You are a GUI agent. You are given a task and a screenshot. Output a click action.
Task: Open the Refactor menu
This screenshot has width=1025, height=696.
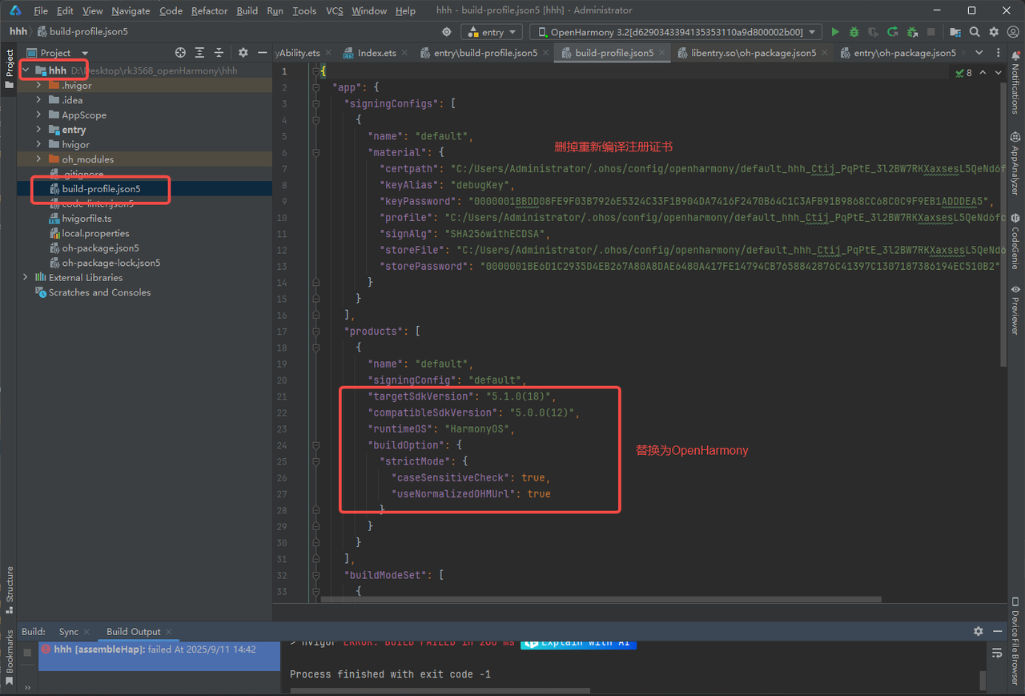click(209, 11)
